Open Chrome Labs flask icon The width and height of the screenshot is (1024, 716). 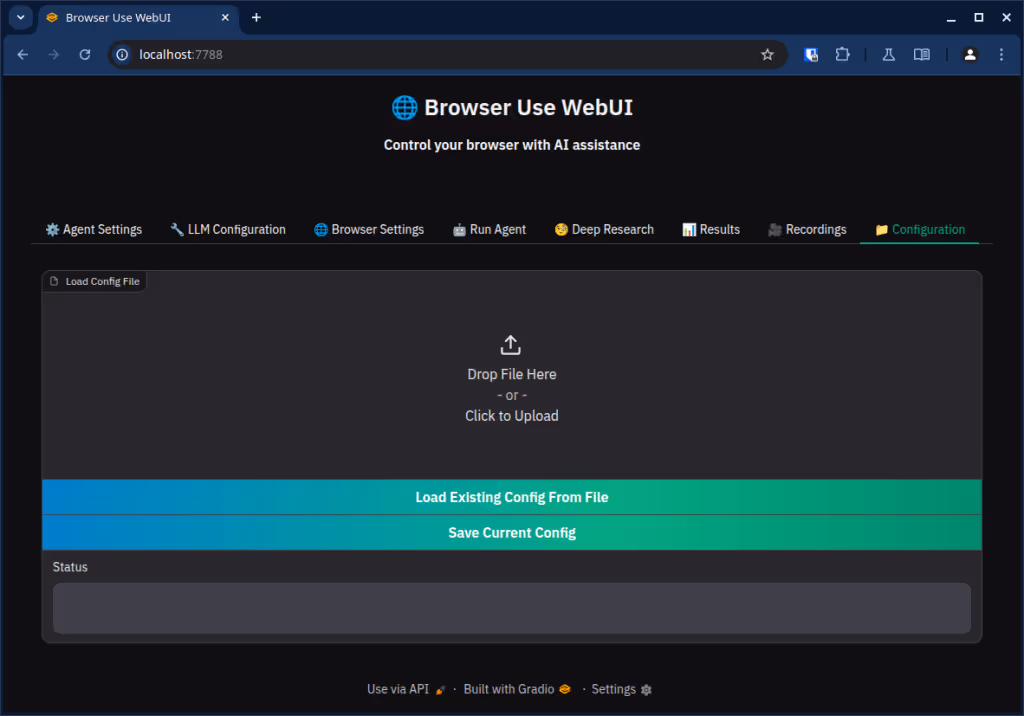(x=889, y=55)
